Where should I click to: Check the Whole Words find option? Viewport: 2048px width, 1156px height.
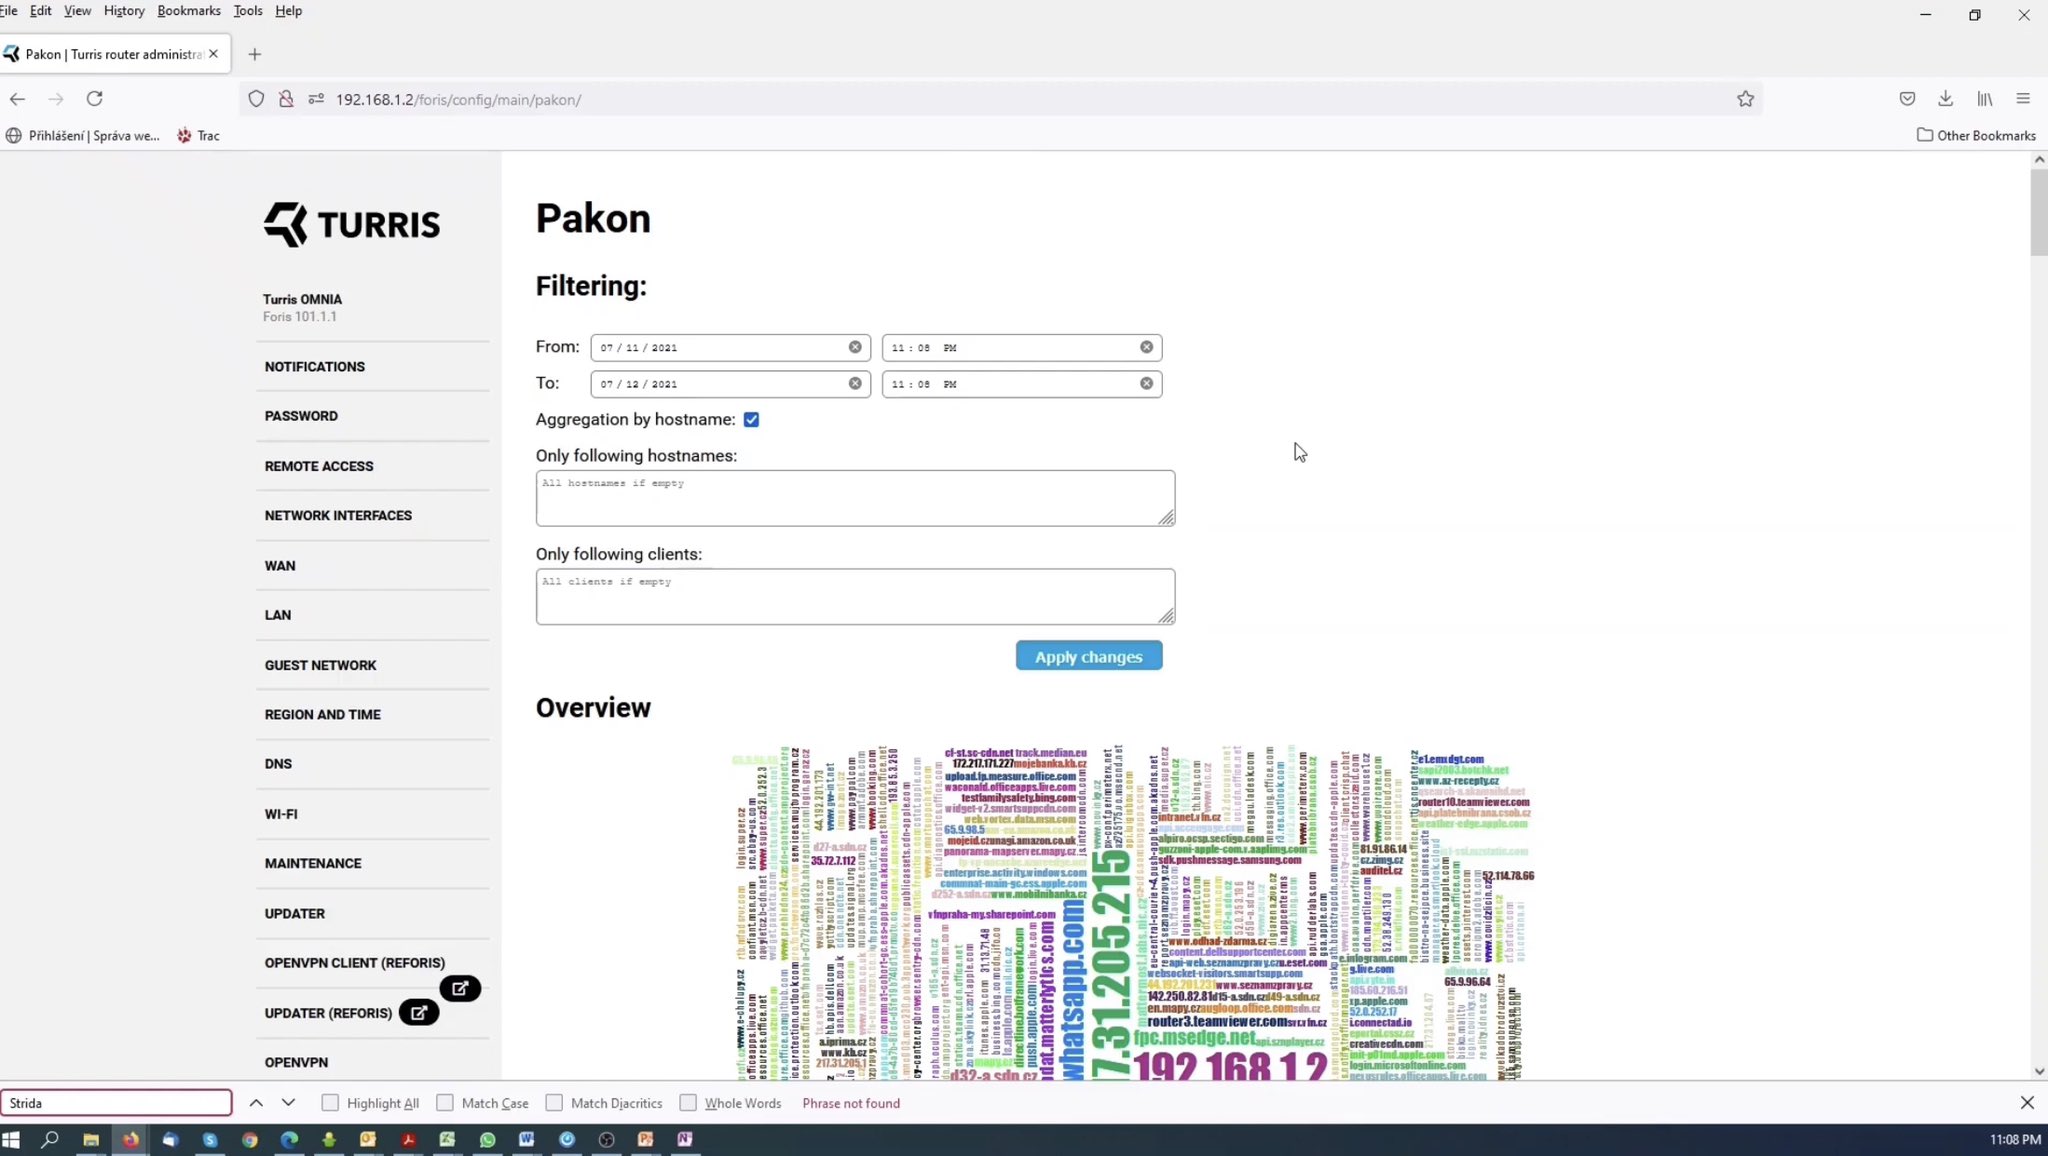click(688, 1103)
